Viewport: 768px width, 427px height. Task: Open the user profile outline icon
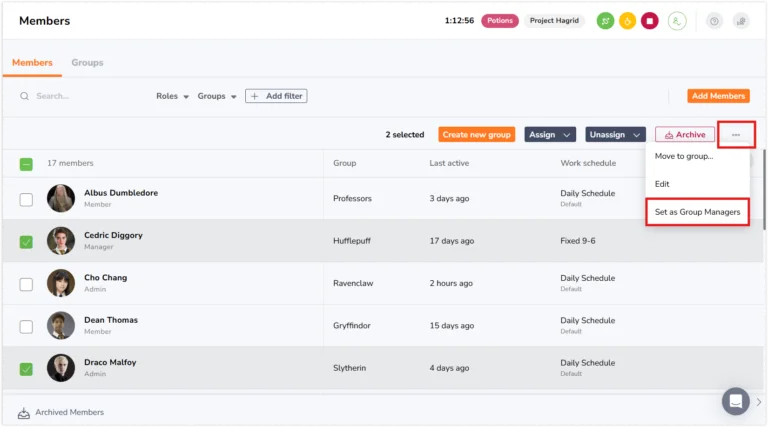(x=677, y=21)
